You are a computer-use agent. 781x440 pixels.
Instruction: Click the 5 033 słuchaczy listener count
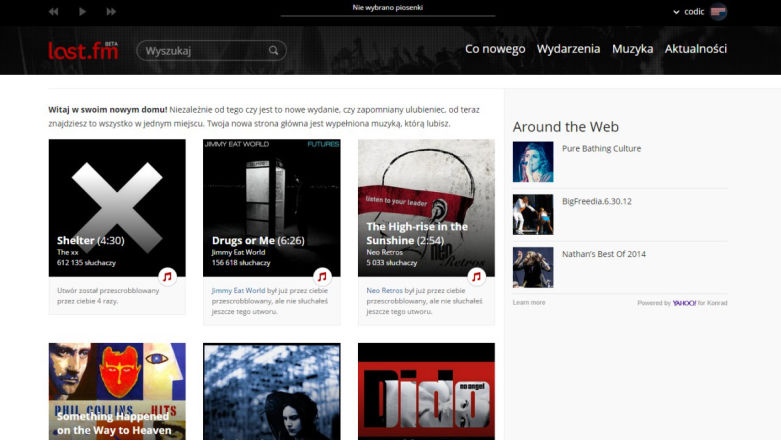[391, 263]
